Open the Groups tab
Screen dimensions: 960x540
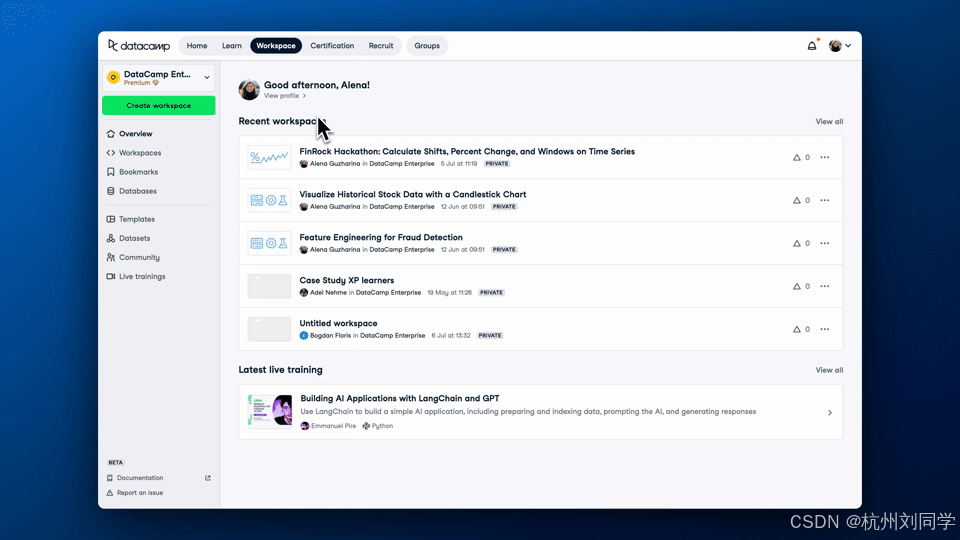click(427, 46)
